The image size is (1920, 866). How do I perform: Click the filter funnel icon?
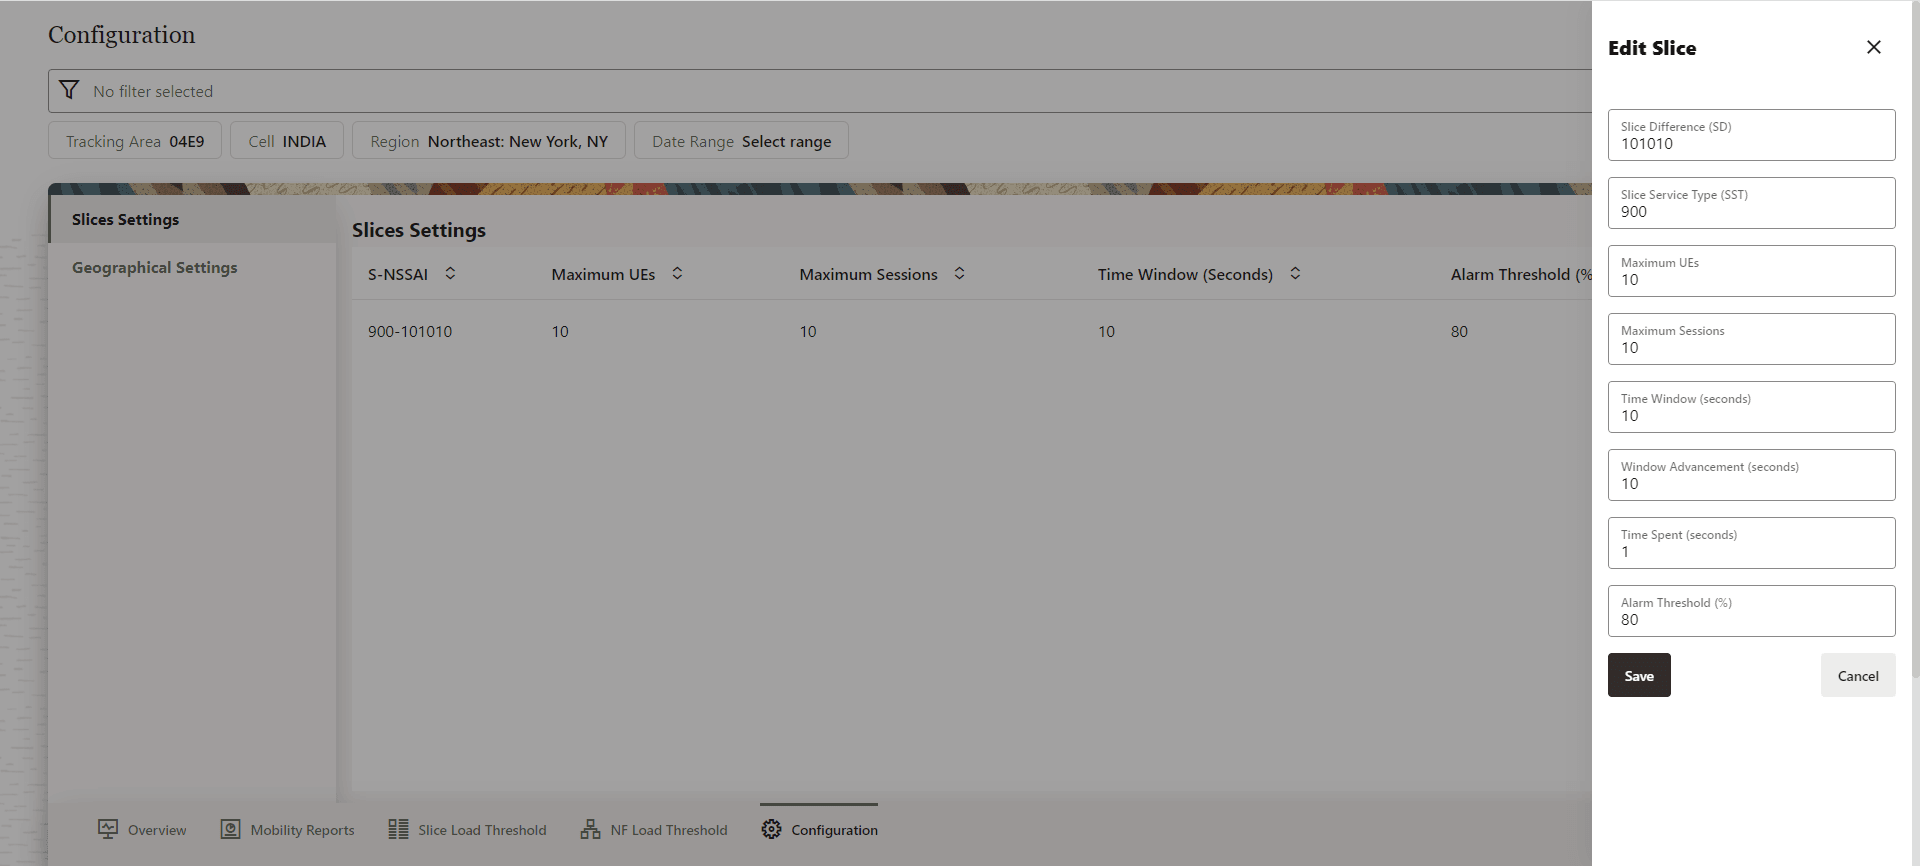pyautogui.click(x=69, y=90)
